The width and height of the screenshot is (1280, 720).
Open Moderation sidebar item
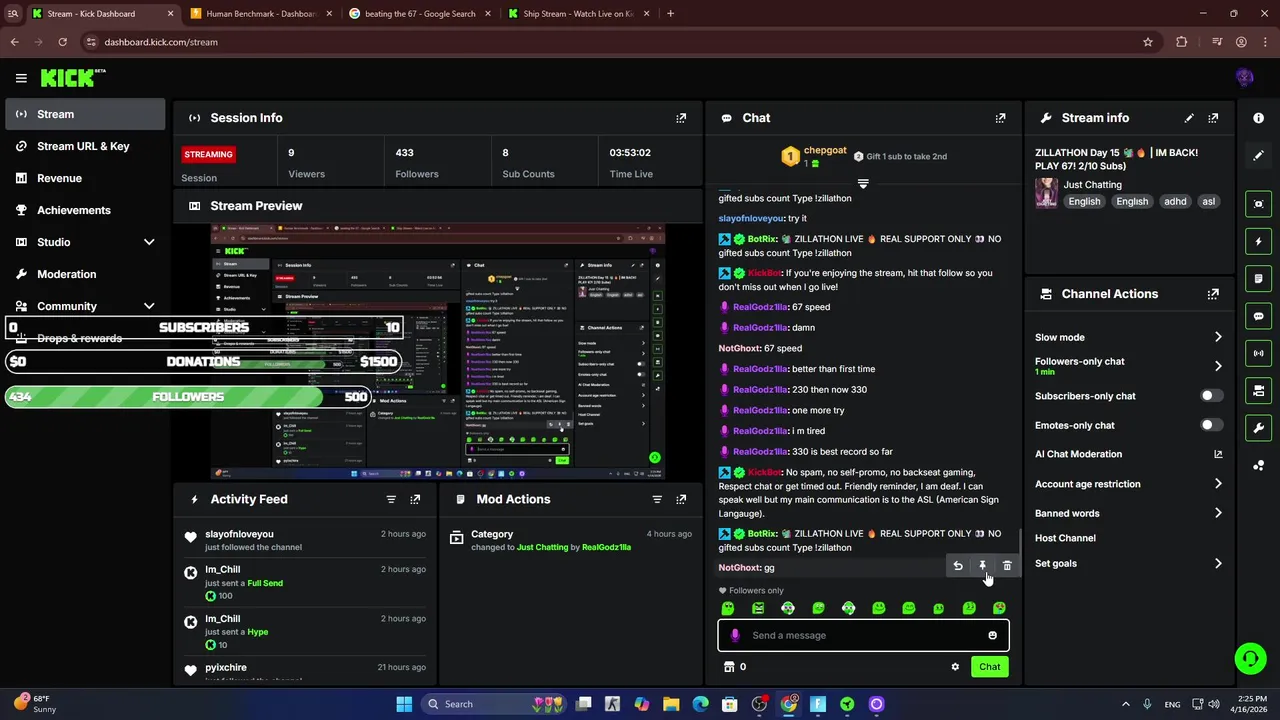pyautogui.click(x=85, y=274)
